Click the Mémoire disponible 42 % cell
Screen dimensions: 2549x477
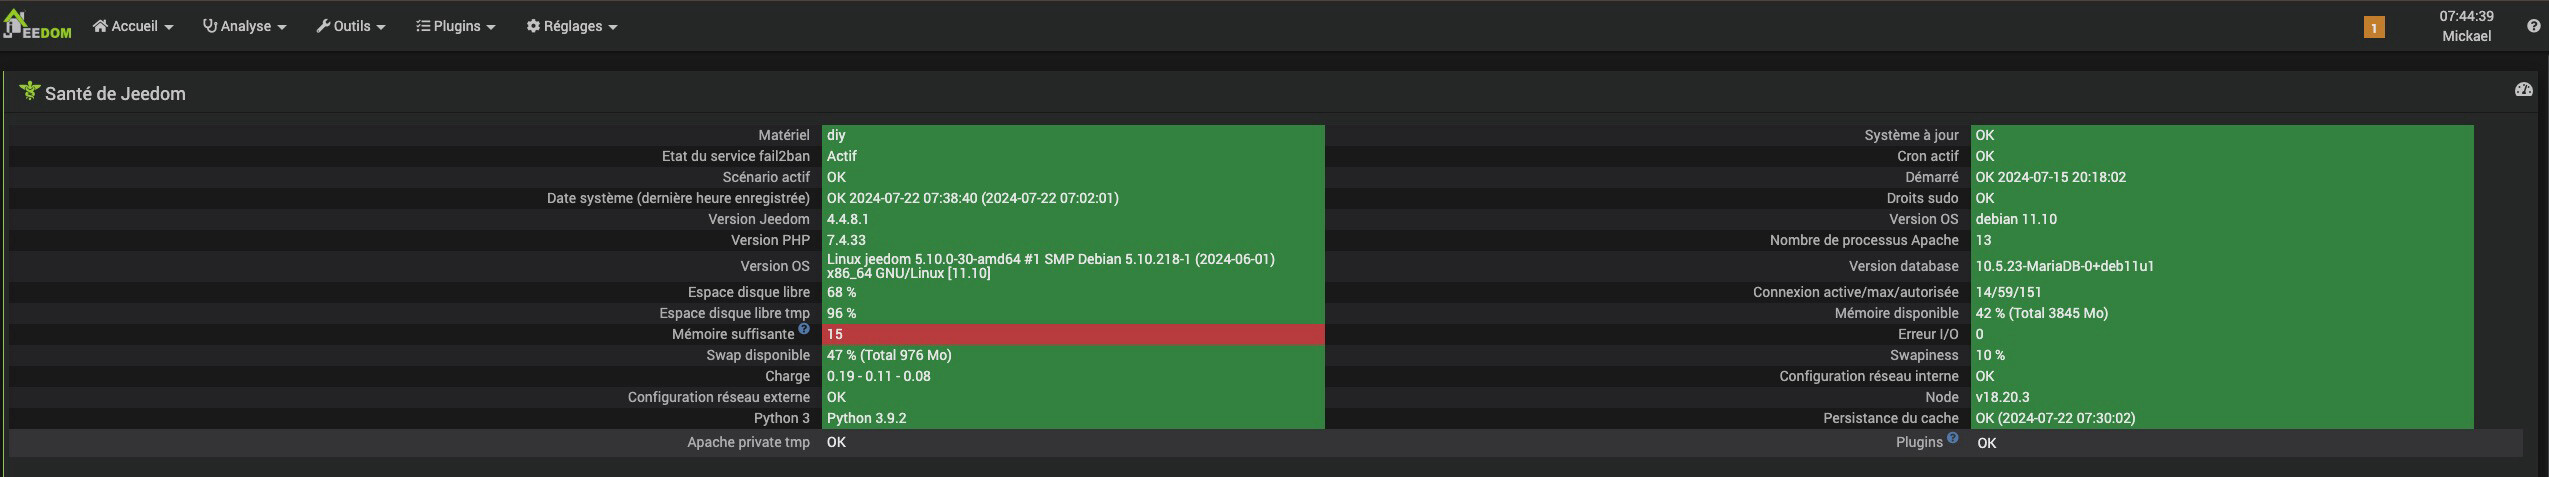coord(2222,313)
